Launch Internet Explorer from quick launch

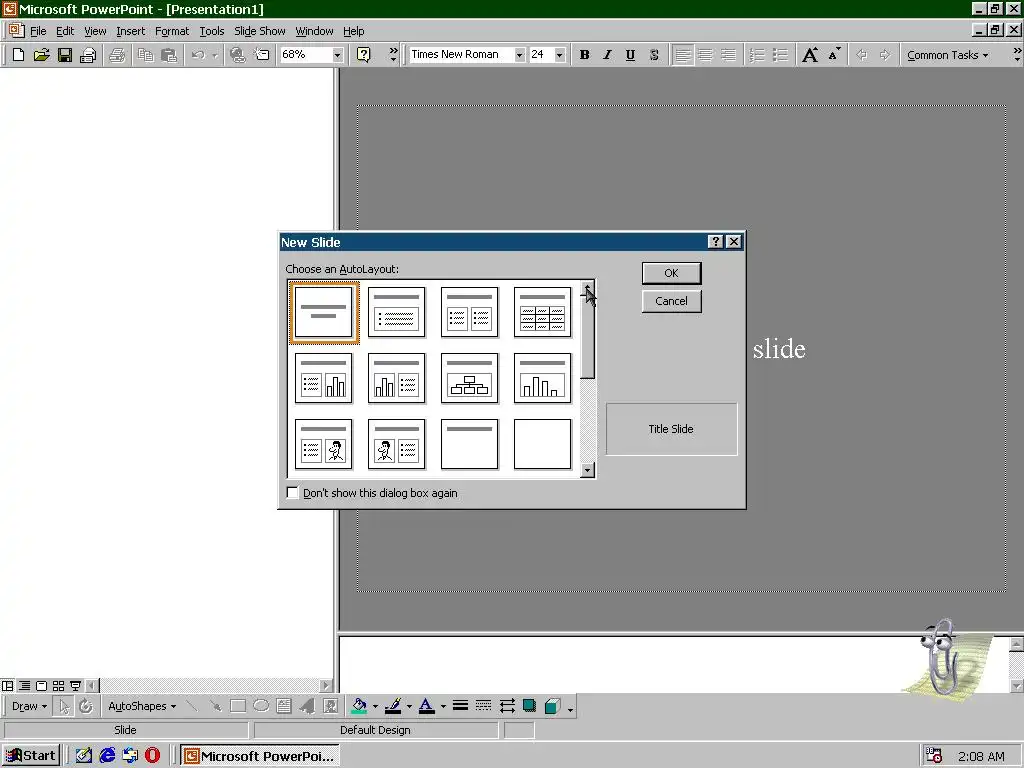click(x=107, y=756)
